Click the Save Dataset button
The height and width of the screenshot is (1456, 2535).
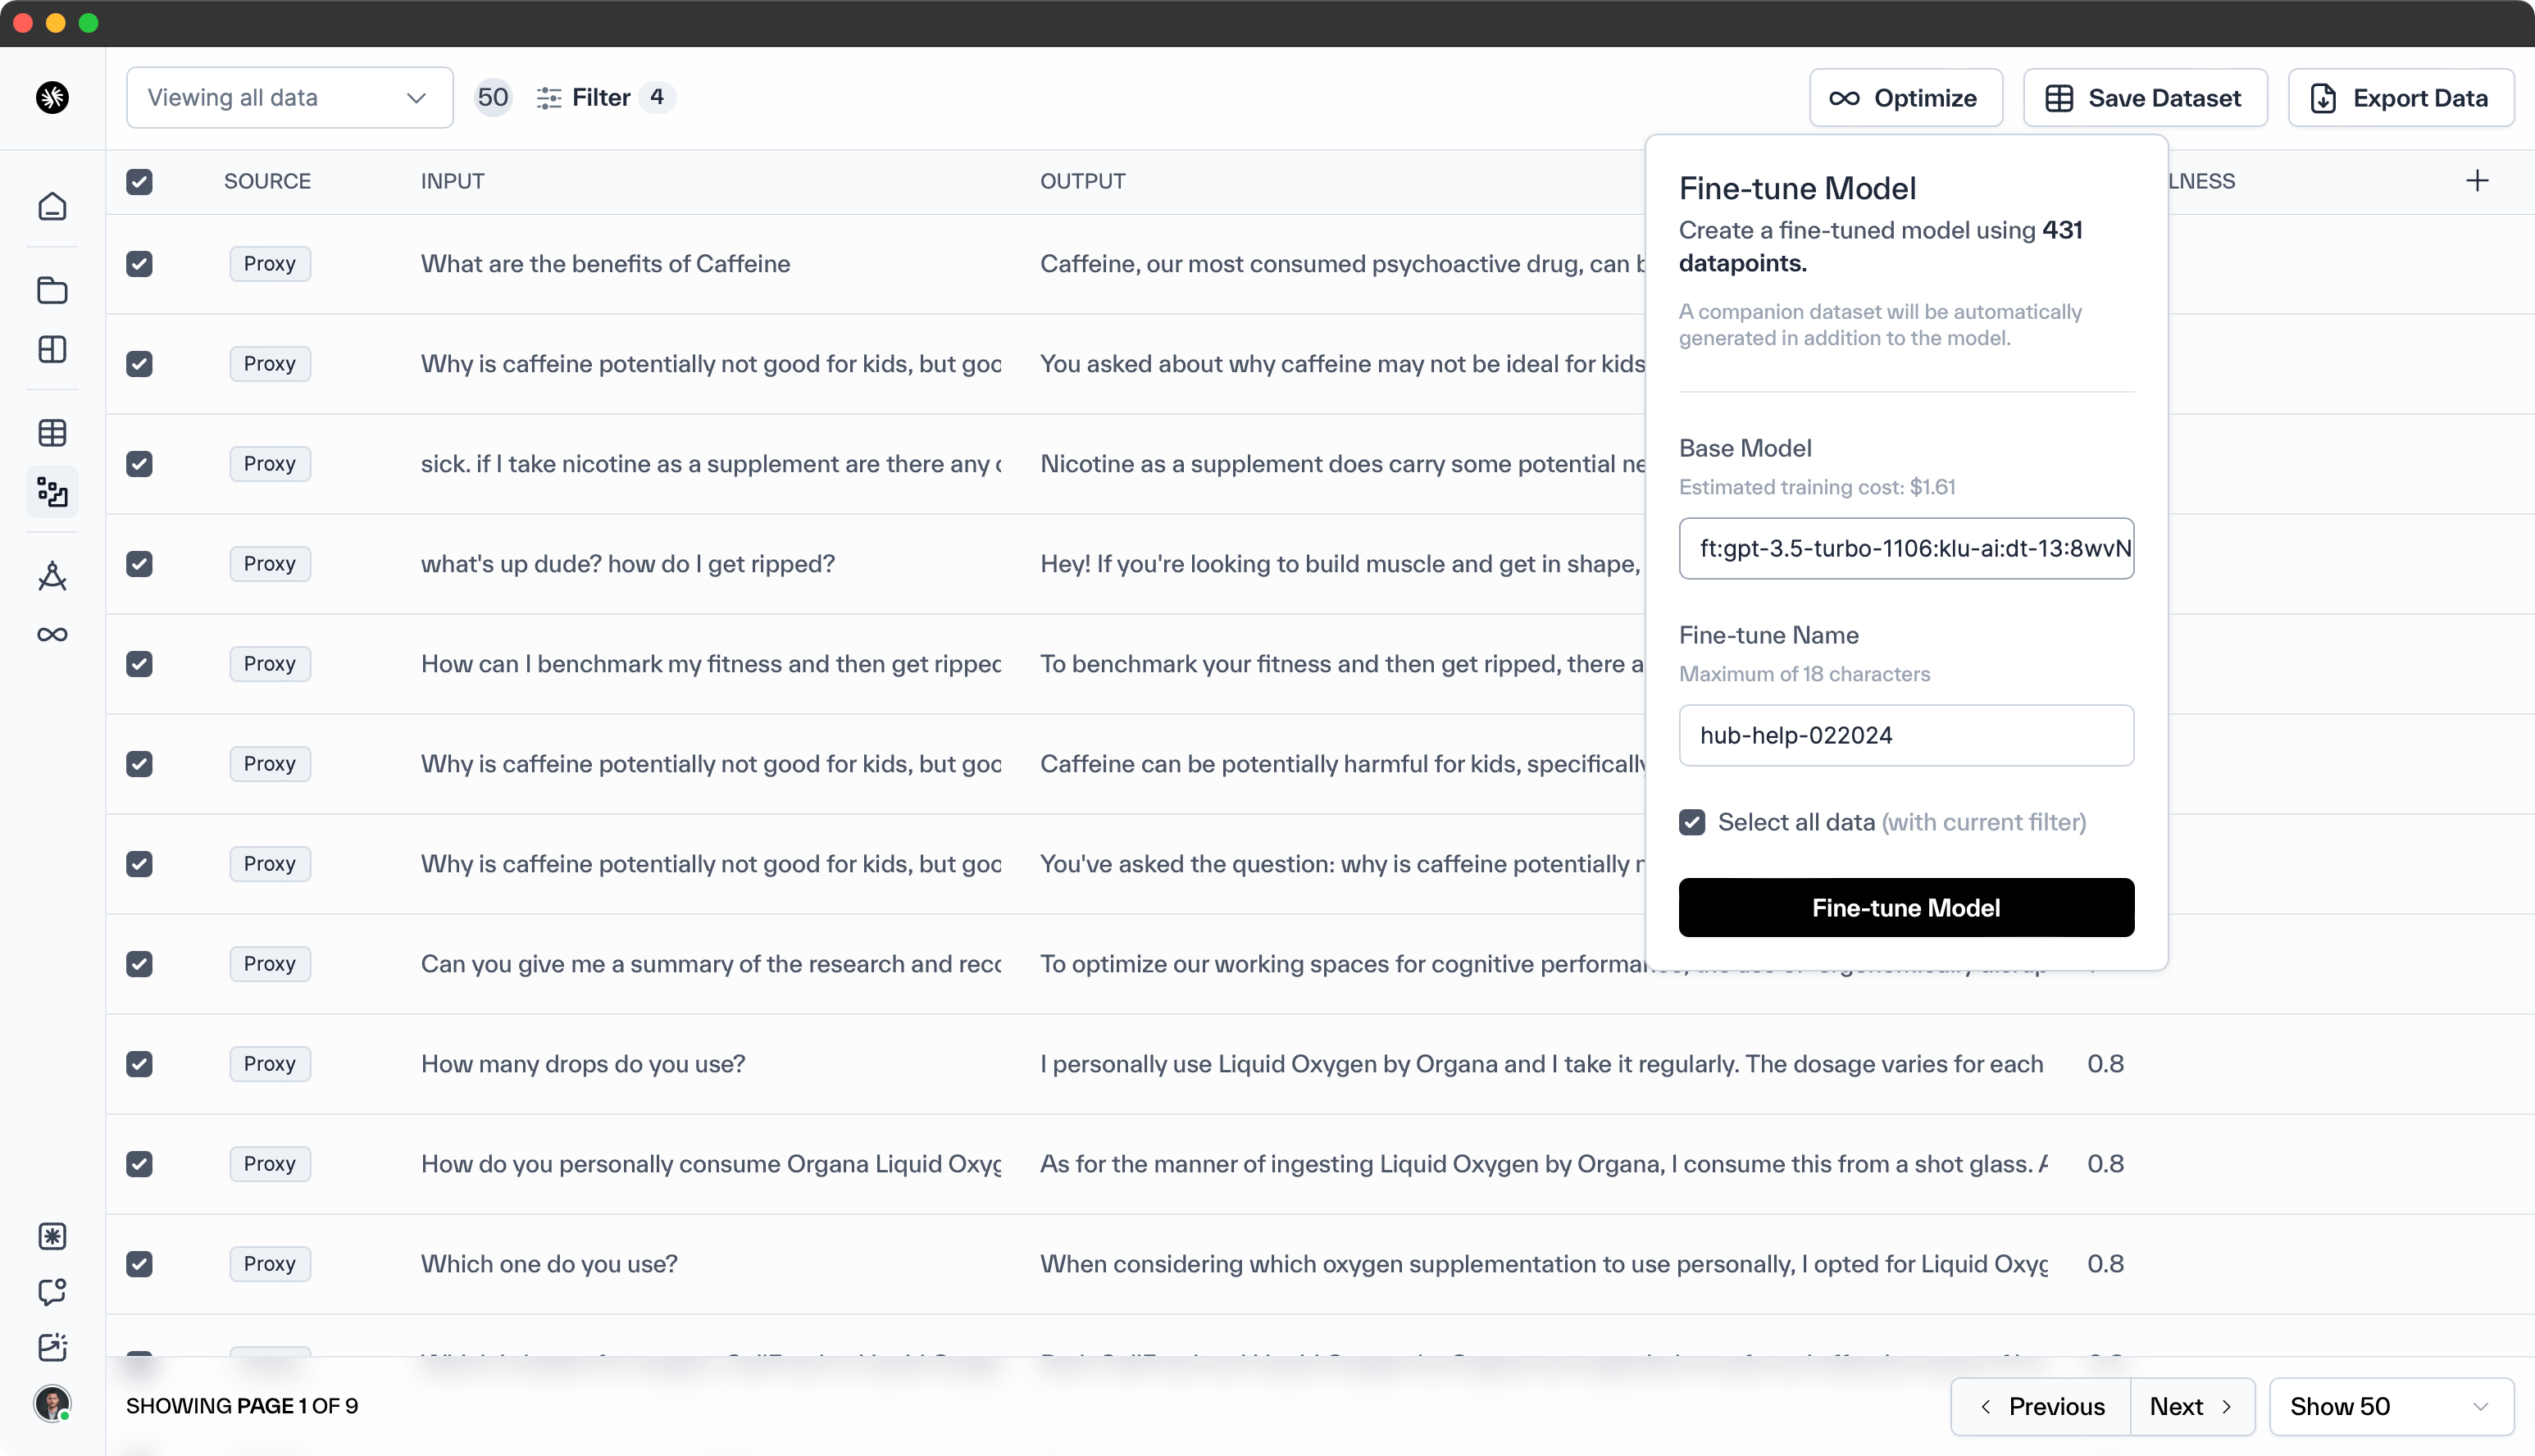pyautogui.click(x=2145, y=98)
